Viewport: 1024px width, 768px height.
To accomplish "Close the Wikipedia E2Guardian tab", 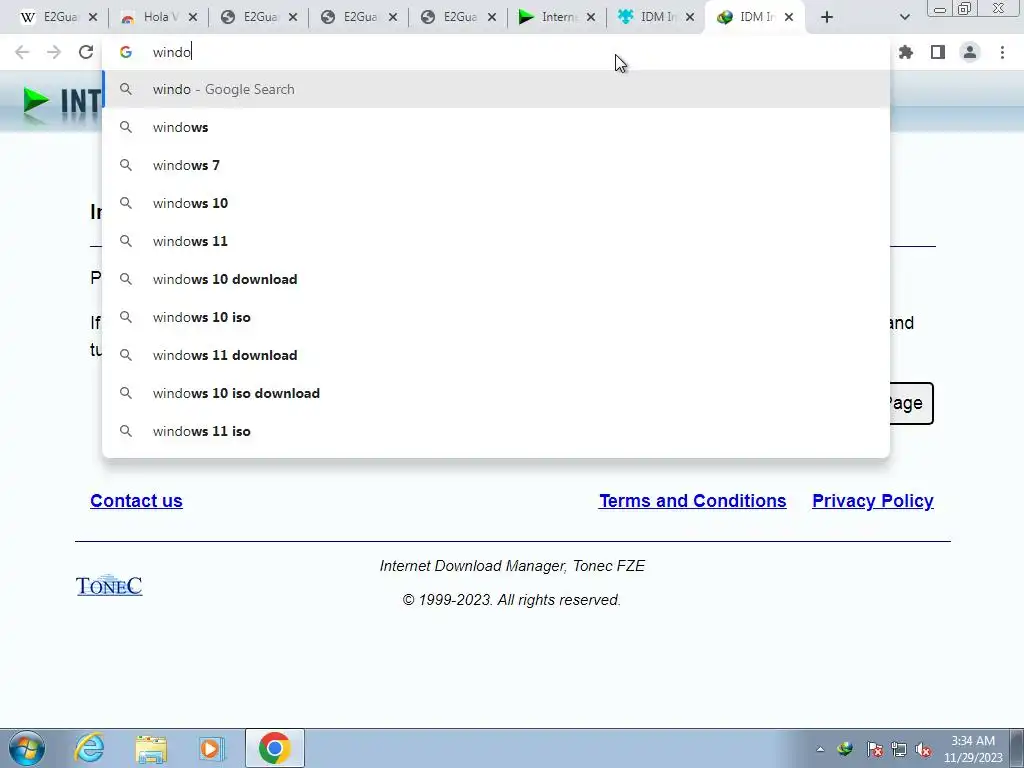I will point(93,18).
